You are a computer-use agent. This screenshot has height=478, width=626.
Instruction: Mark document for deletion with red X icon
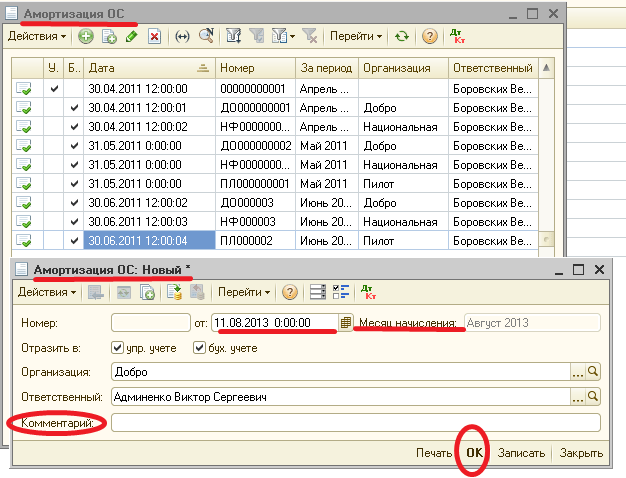click(x=155, y=36)
